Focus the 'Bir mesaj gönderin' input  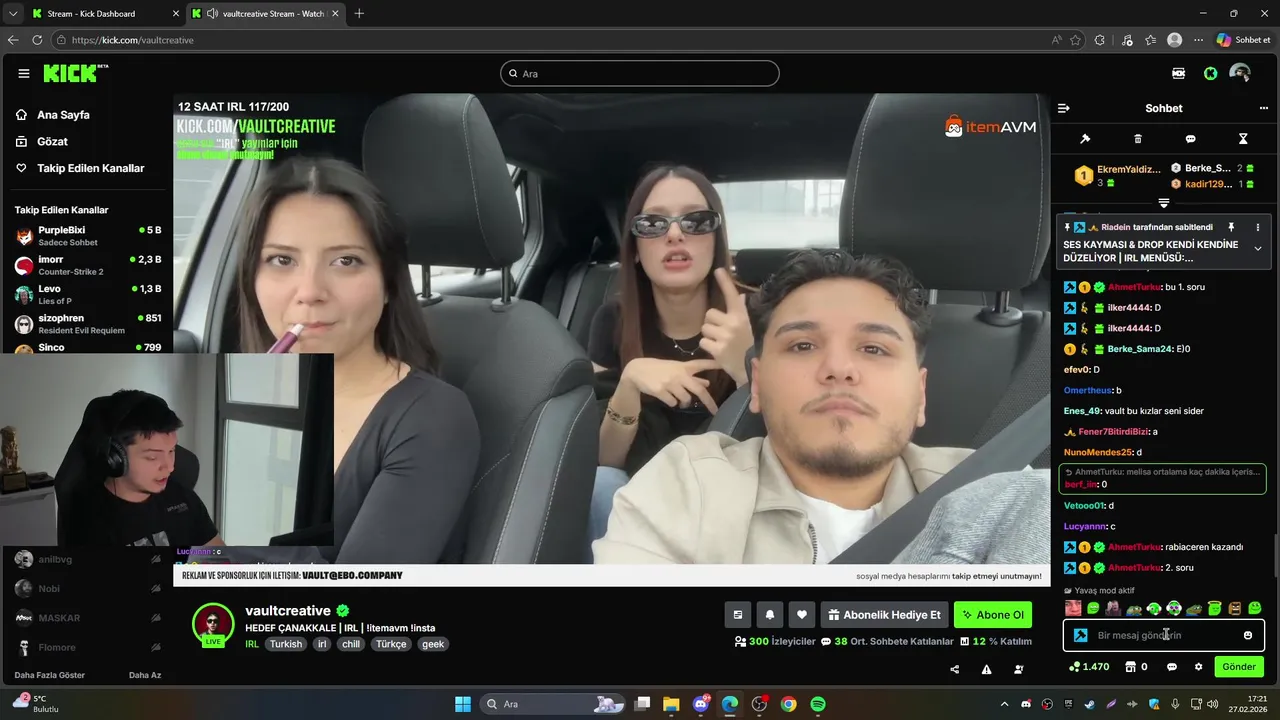(1165, 635)
